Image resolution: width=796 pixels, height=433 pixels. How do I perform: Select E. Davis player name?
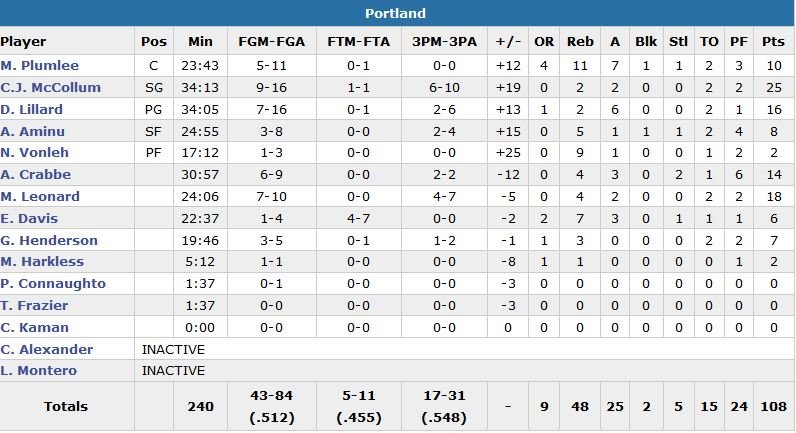pyautogui.click(x=29, y=219)
